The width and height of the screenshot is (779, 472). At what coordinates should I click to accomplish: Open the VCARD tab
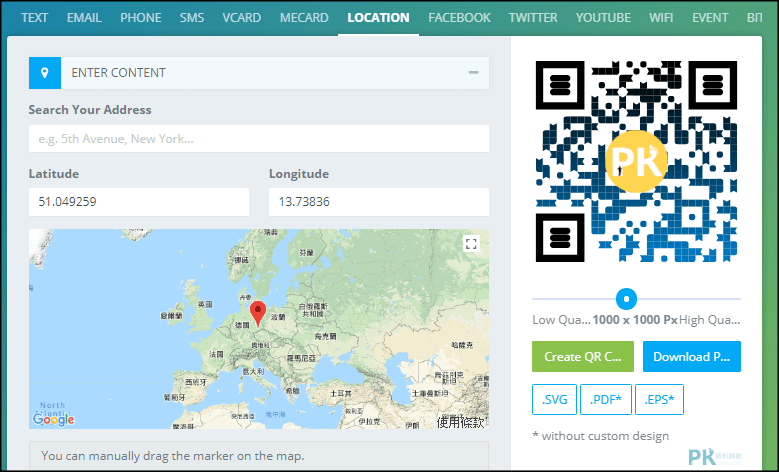(241, 17)
